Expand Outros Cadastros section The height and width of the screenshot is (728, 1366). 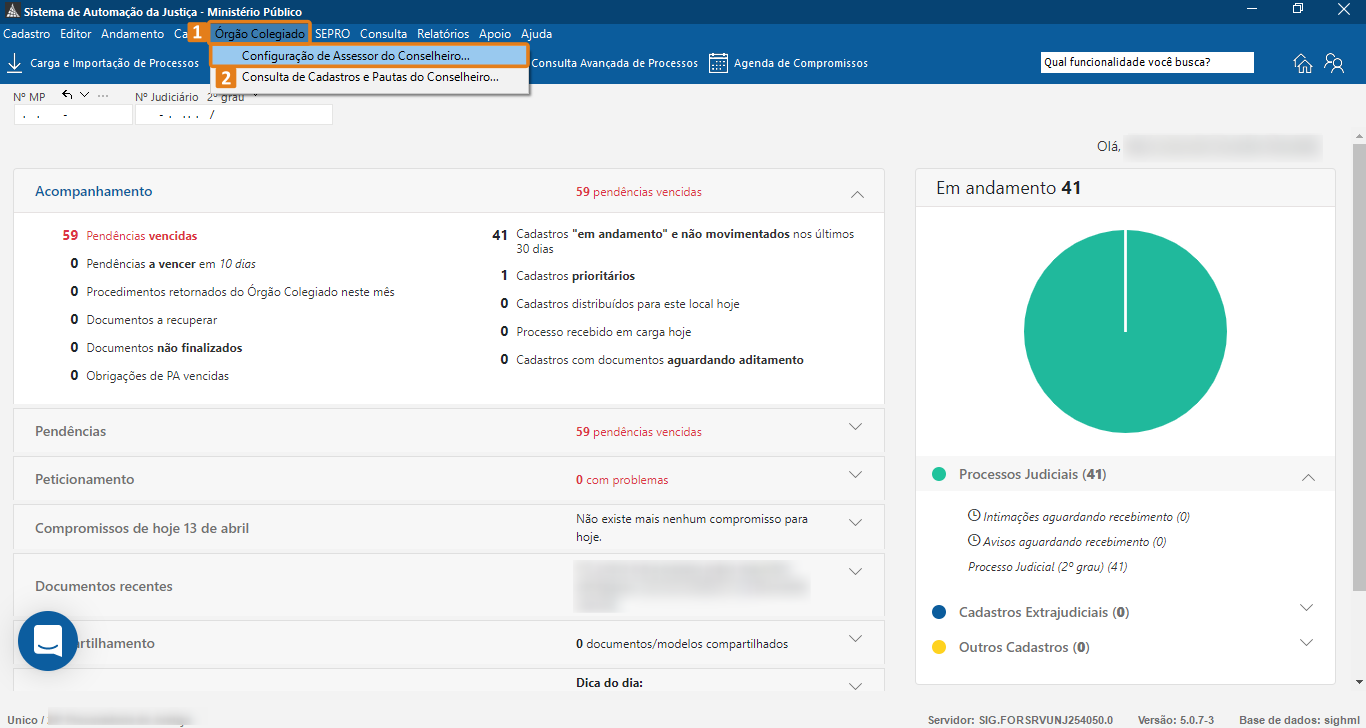[1306, 643]
